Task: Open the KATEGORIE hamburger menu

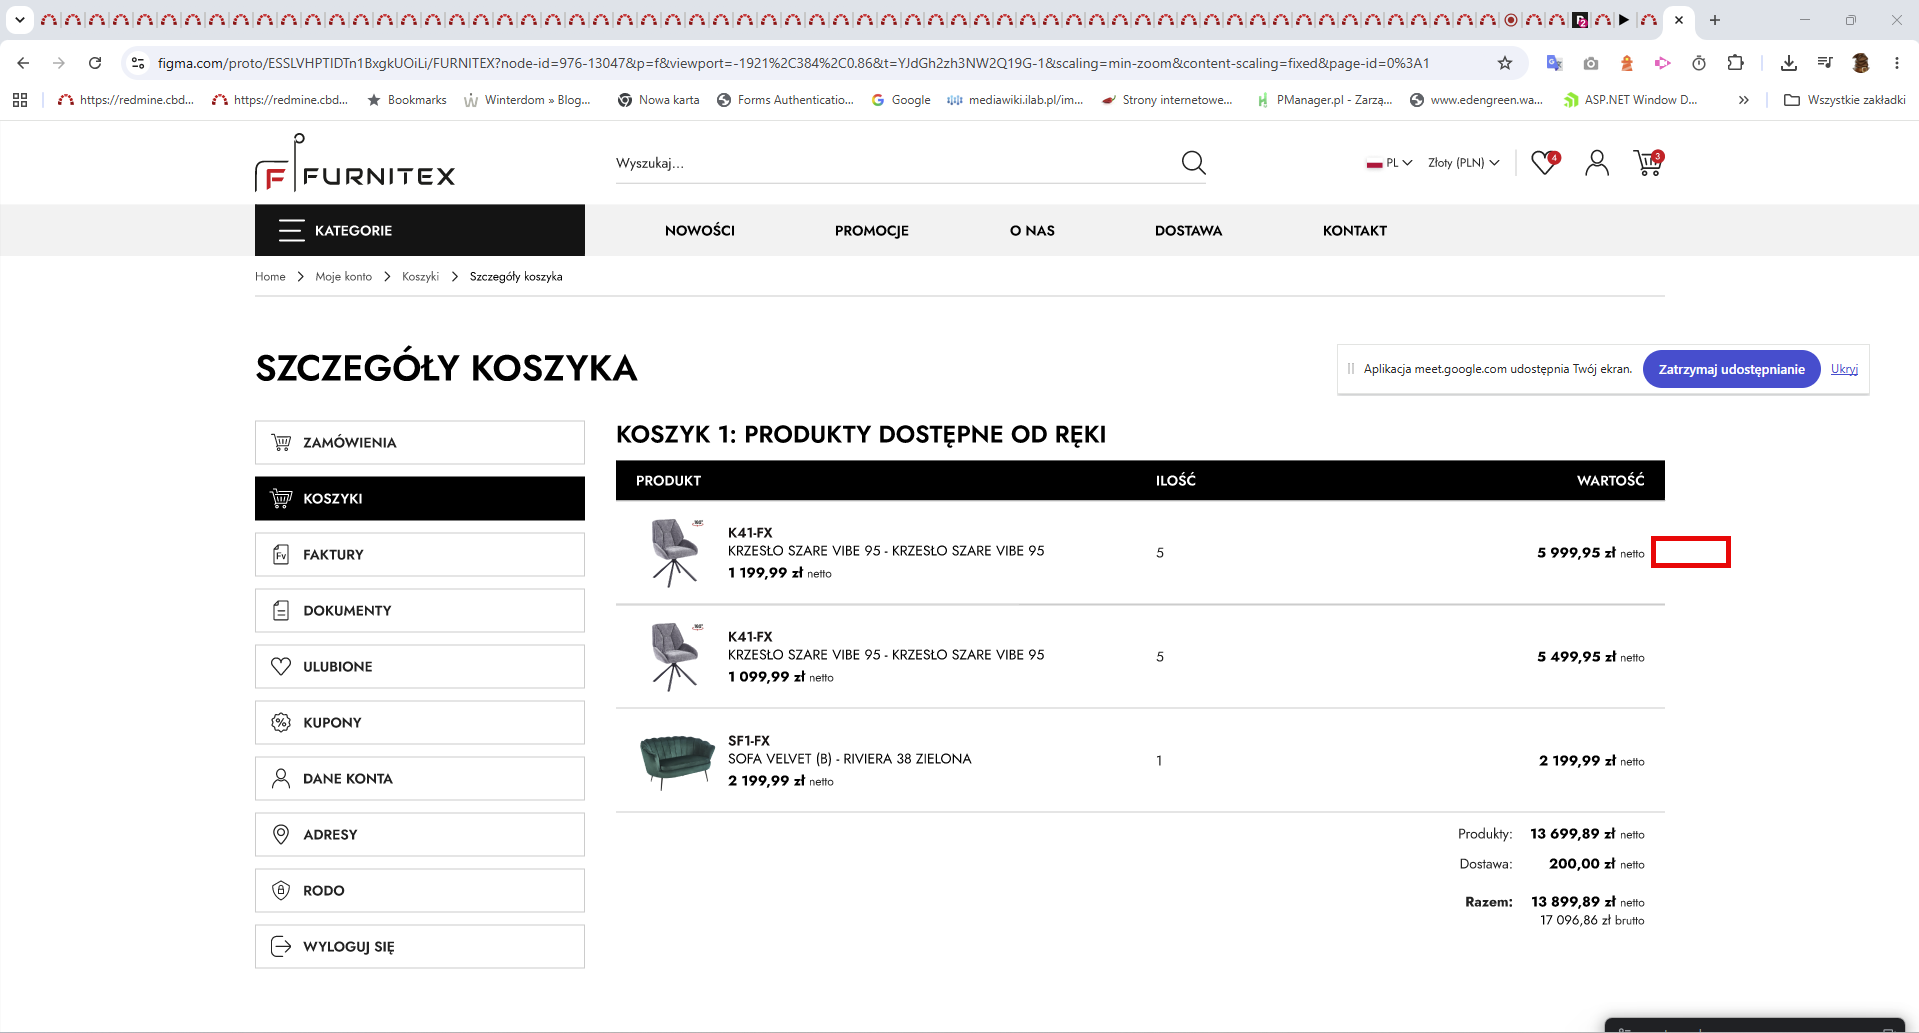Action: click(x=420, y=230)
